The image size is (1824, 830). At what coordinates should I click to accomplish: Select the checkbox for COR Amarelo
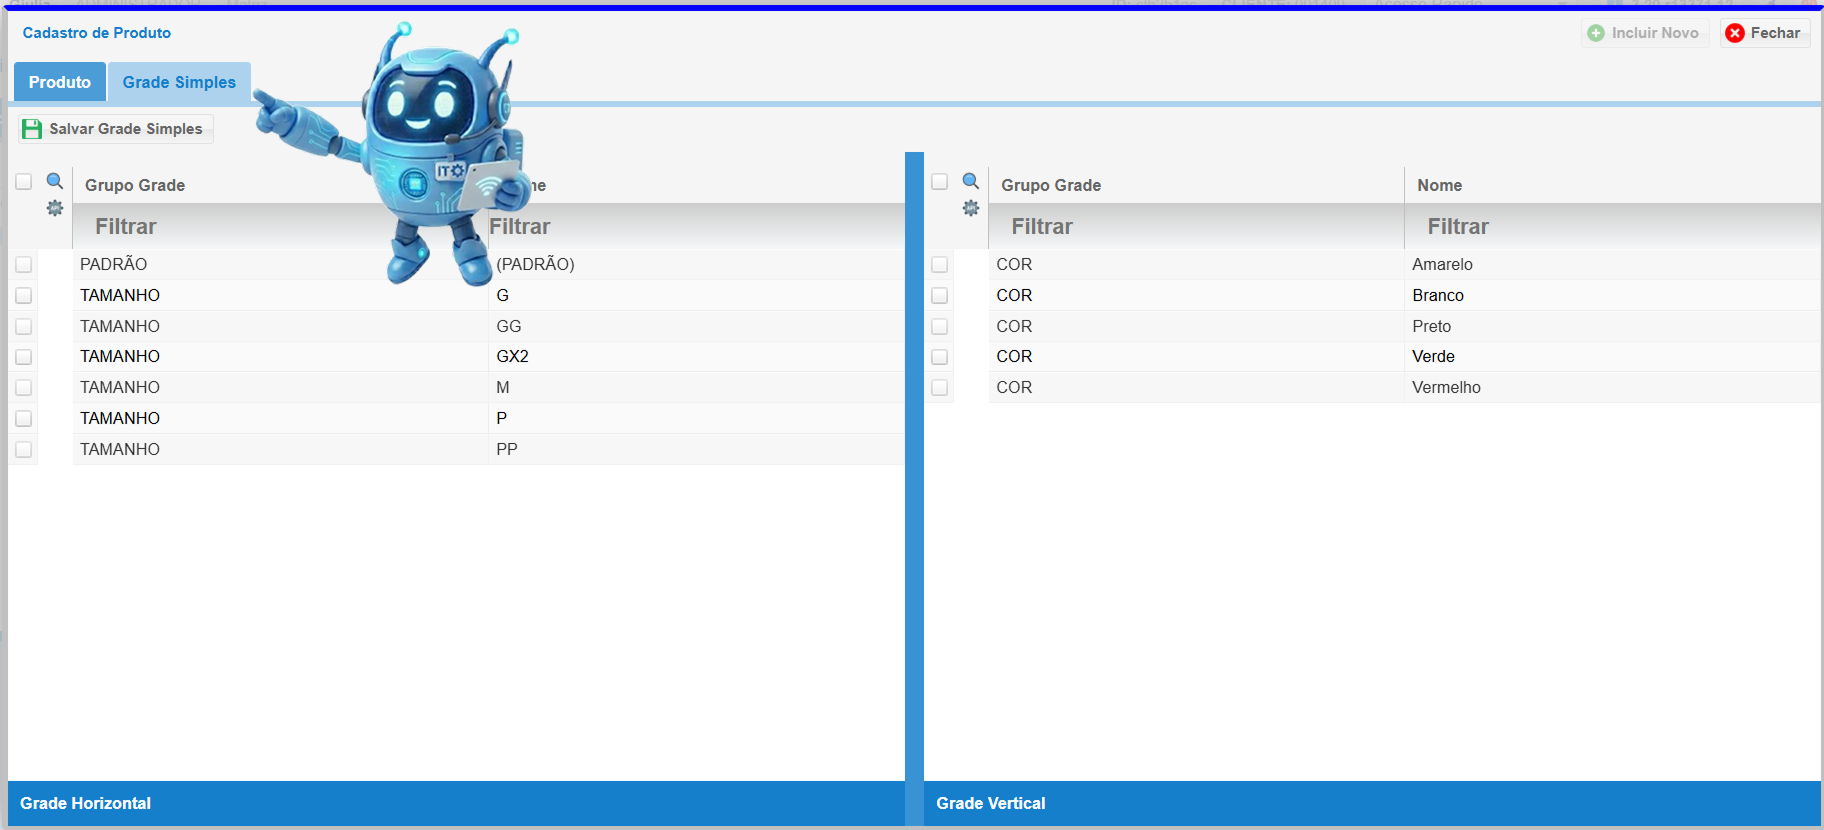940,265
